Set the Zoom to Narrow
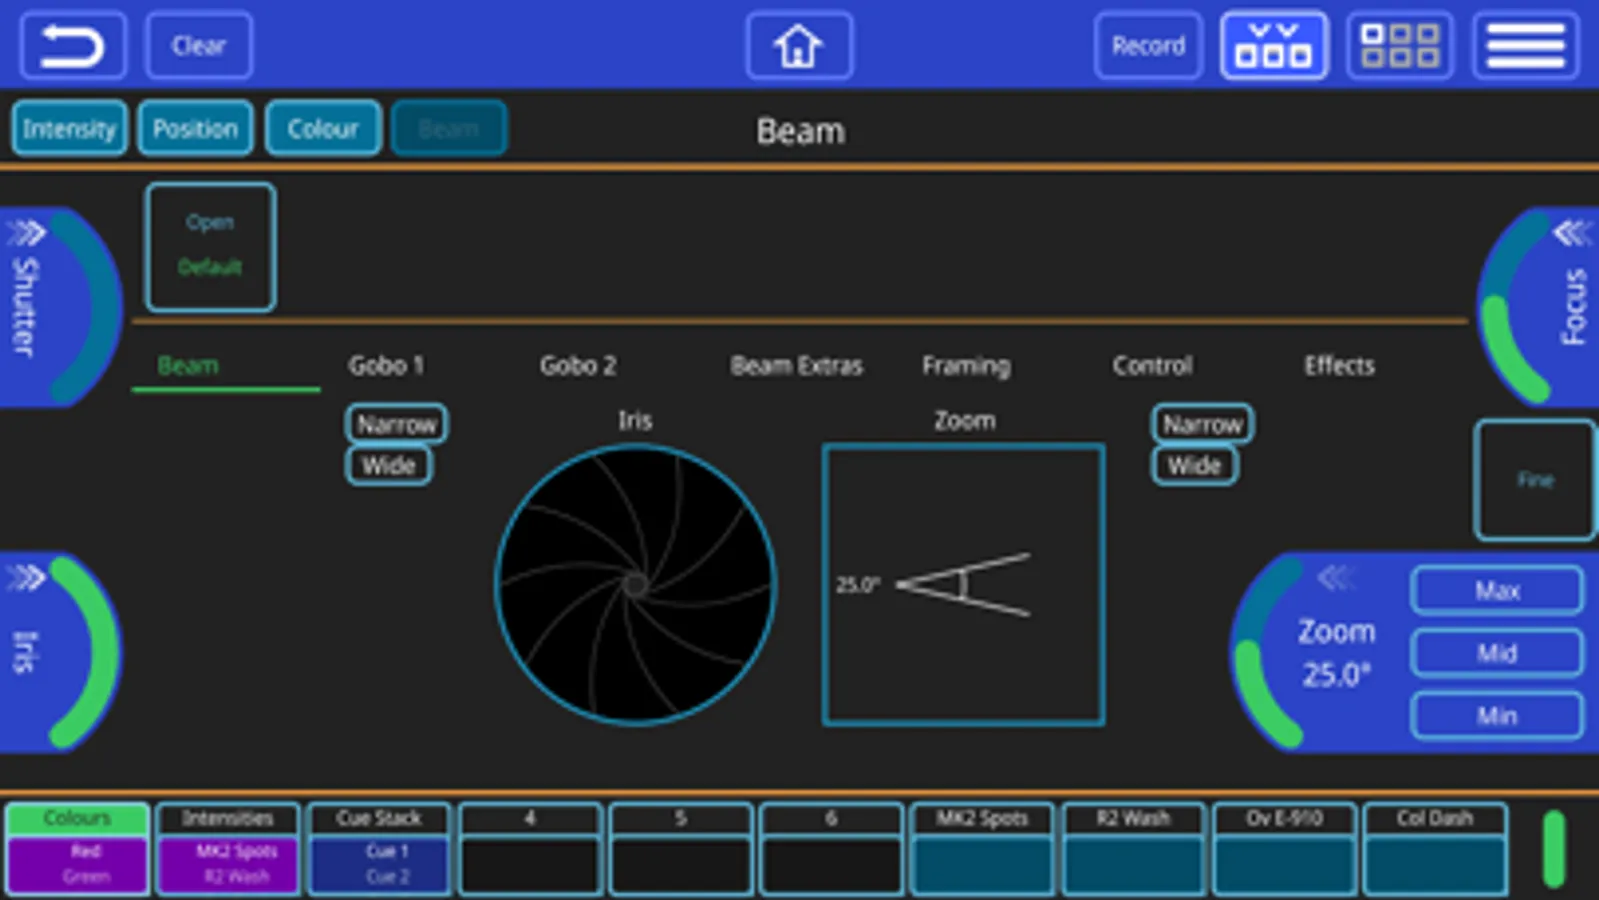This screenshot has height=900, width=1599. tap(1203, 424)
